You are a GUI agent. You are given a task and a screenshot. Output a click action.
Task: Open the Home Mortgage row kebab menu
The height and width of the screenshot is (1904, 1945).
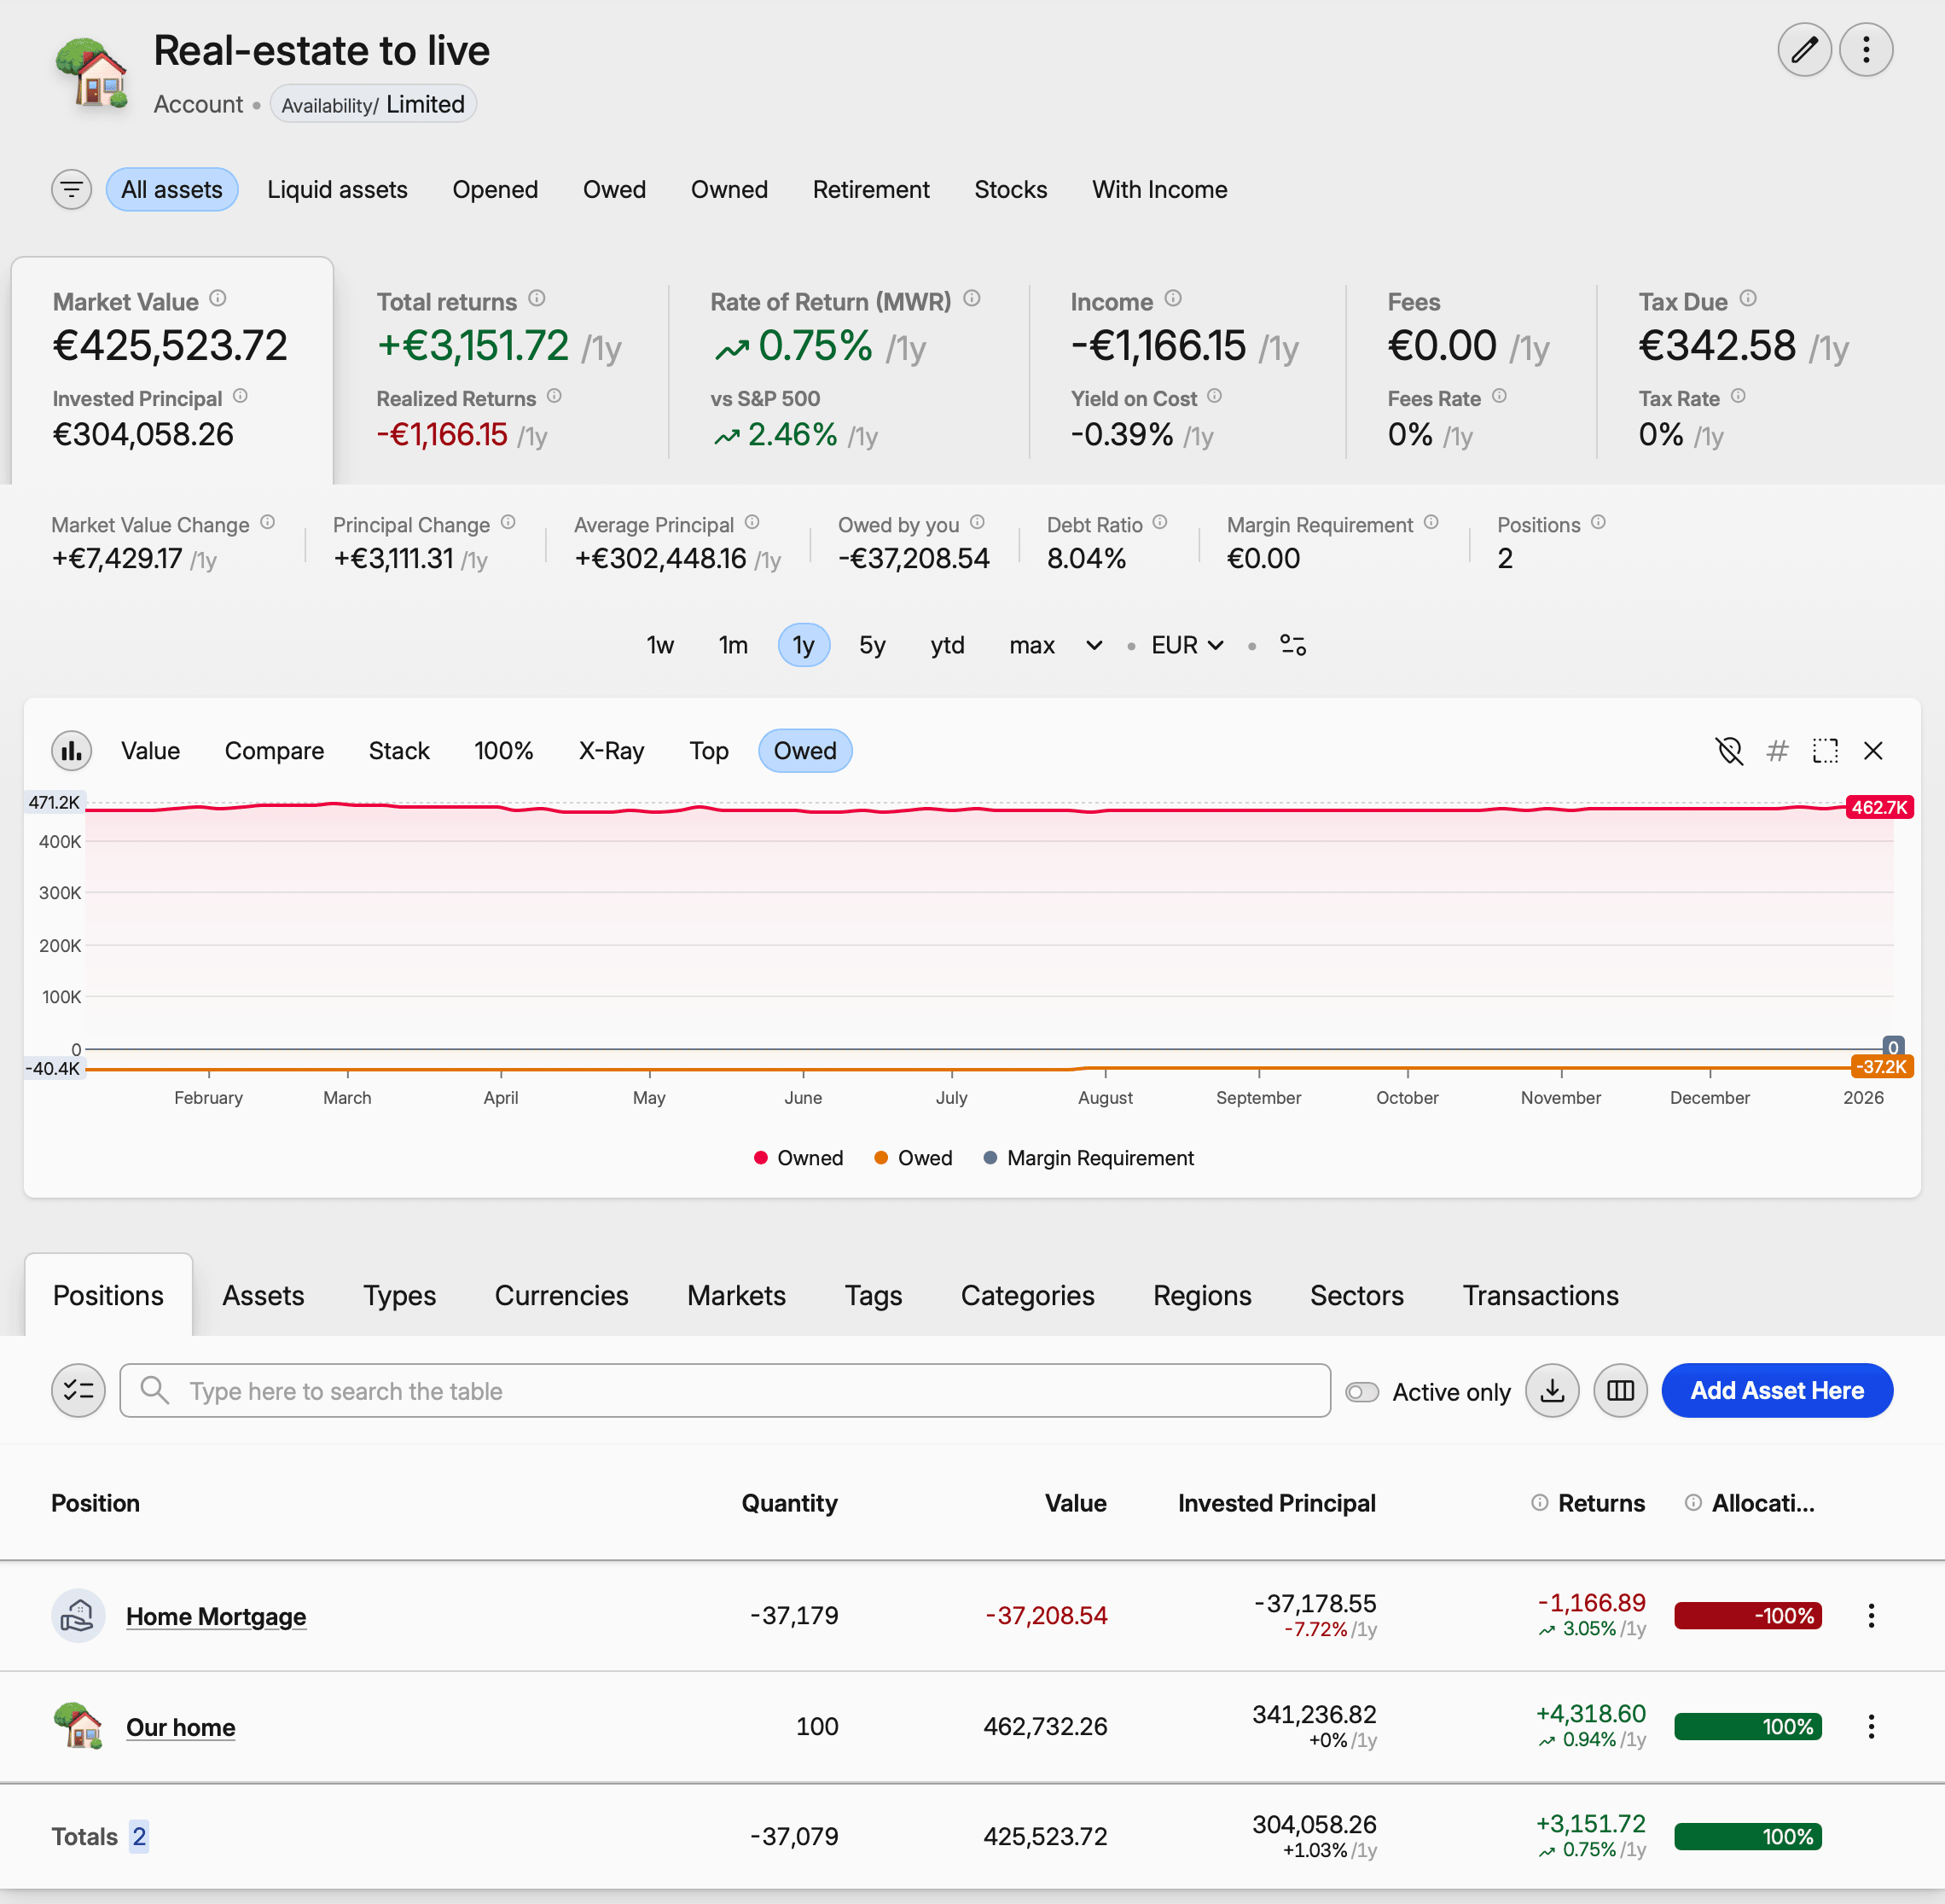coord(1871,1616)
